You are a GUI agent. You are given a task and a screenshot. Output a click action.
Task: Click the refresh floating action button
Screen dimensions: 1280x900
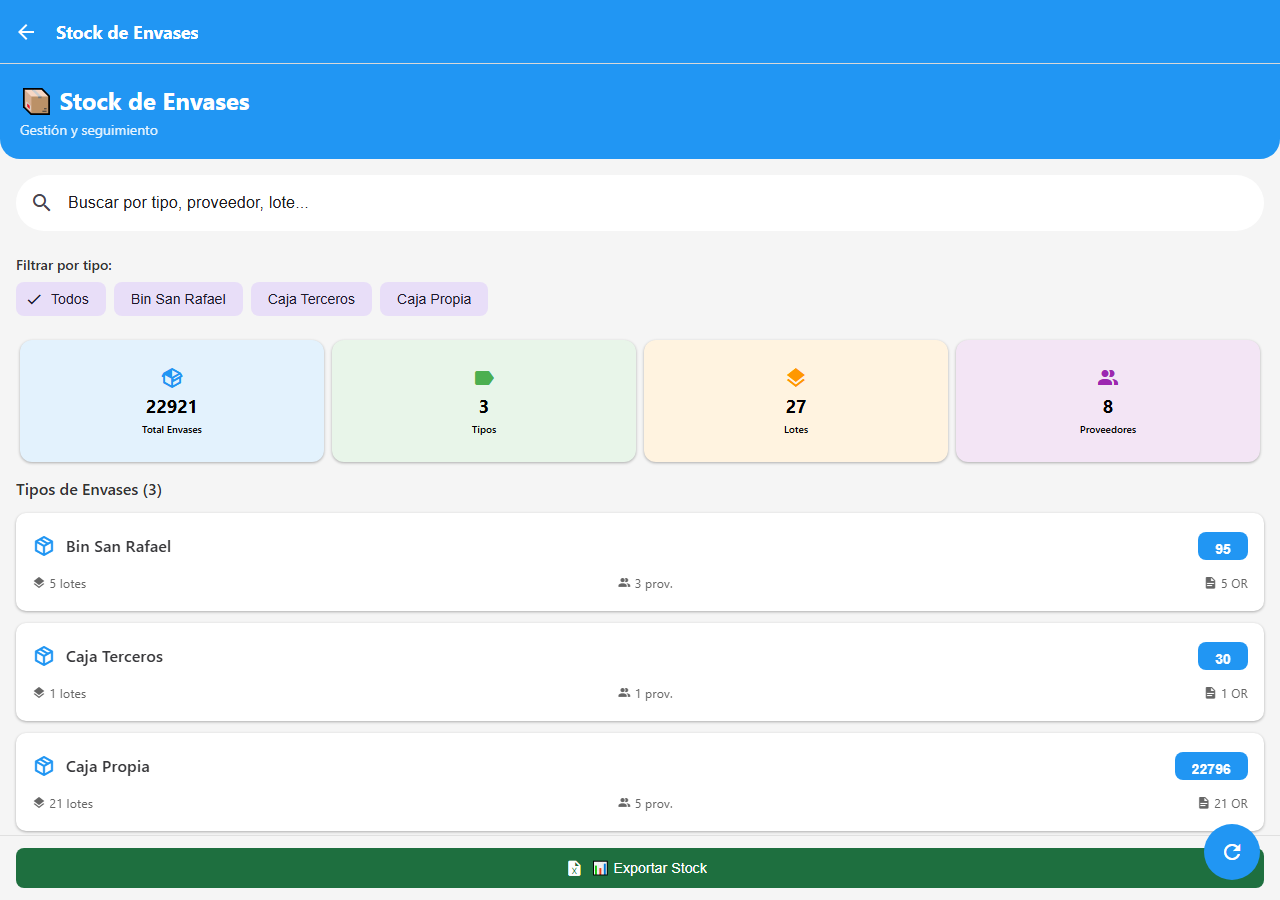[1232, 852]
